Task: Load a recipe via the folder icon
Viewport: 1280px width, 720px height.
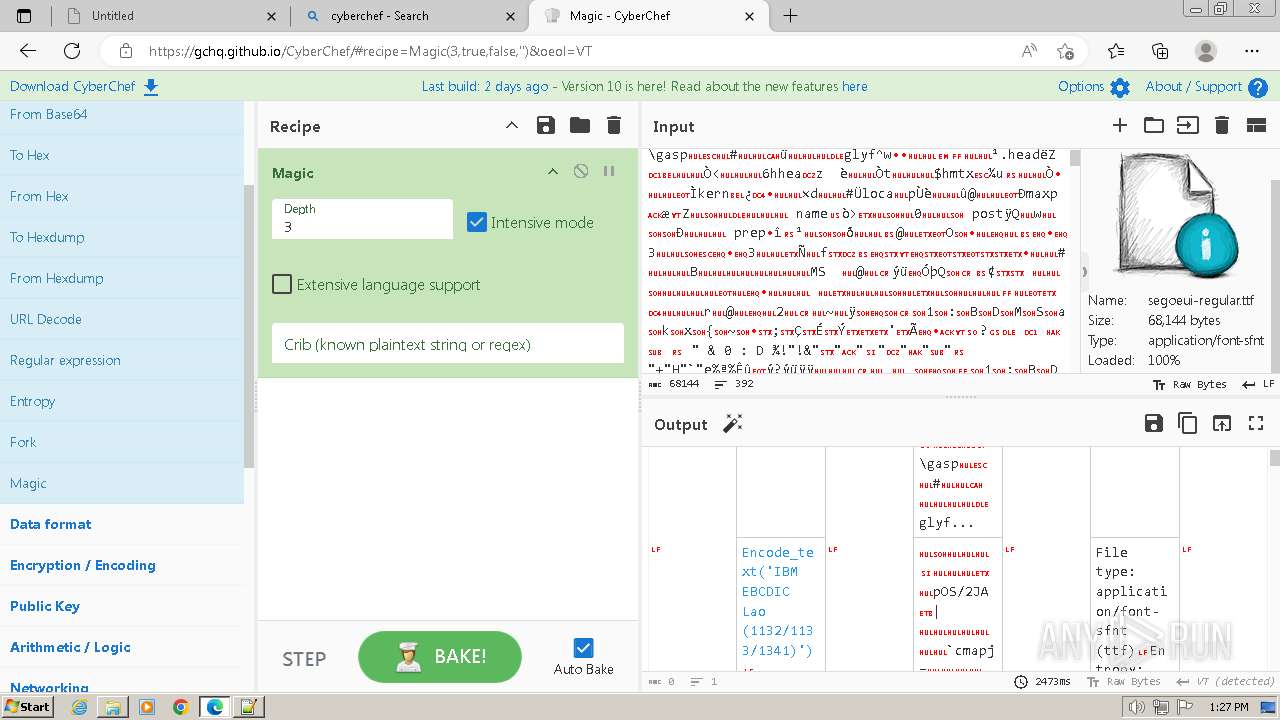Action: click(580, 125)
